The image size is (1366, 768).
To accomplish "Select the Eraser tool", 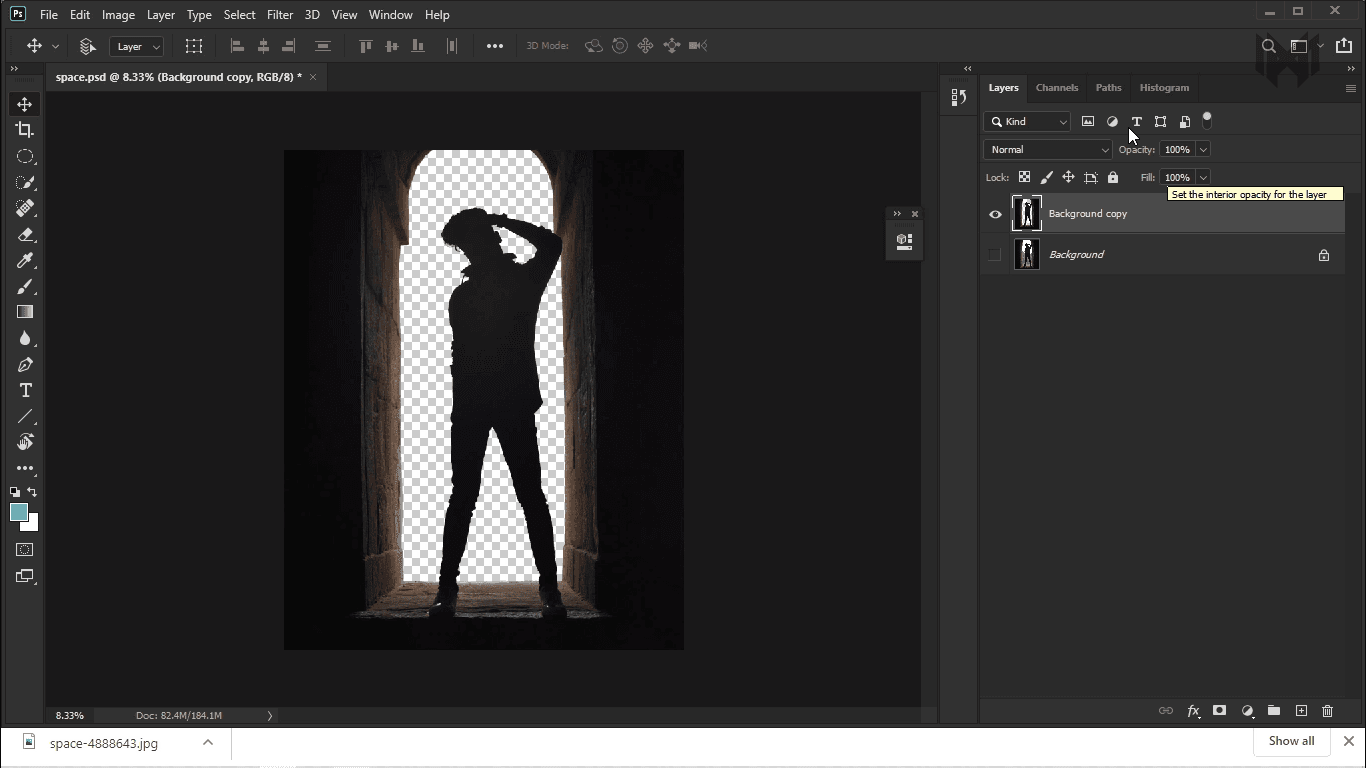I will click(25, 234).
